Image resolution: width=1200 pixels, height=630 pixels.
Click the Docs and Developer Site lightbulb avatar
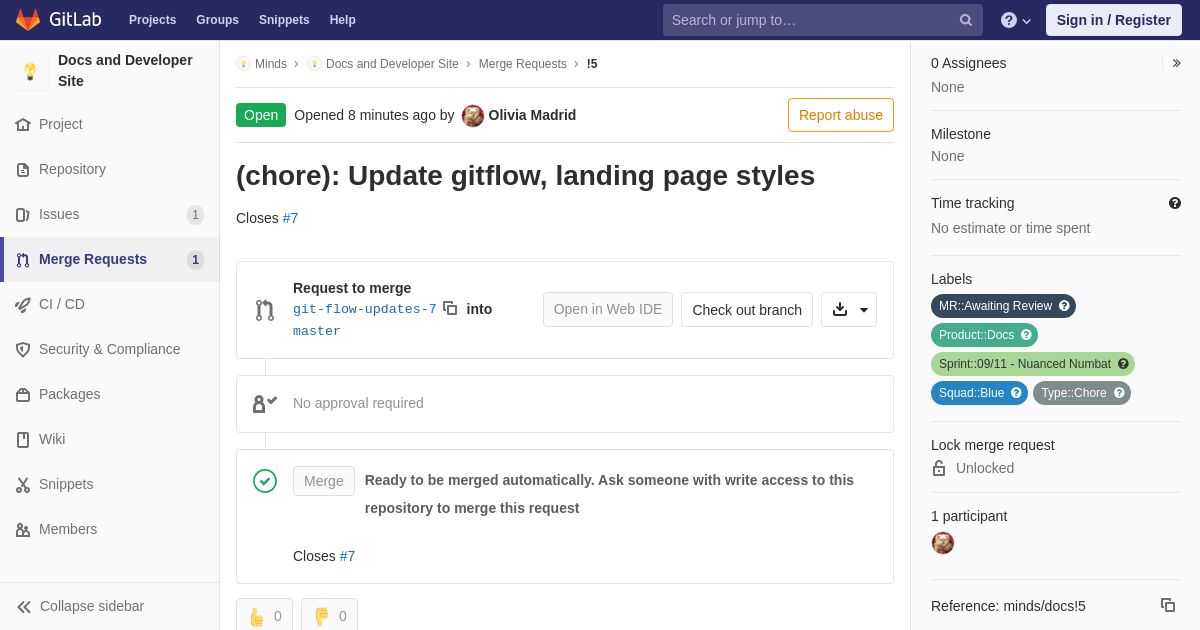30,71
